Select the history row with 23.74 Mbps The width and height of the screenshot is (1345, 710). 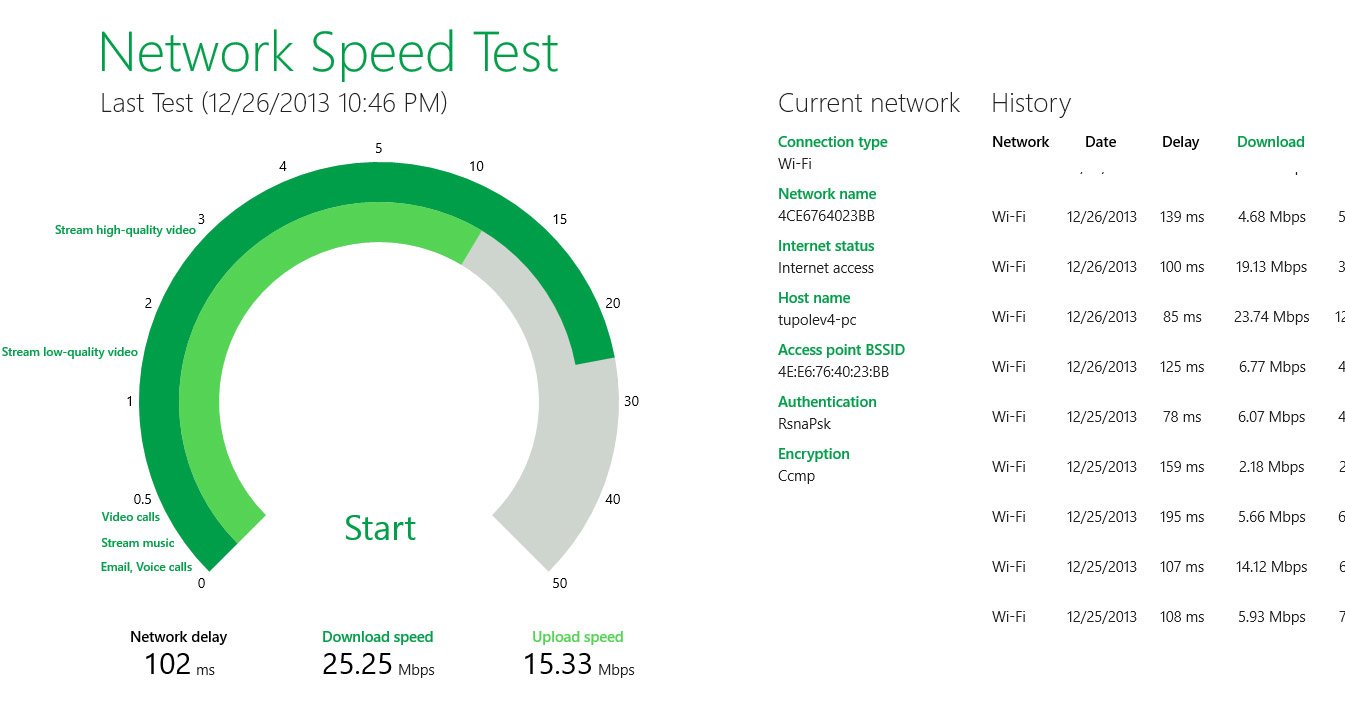(1168, 317)
